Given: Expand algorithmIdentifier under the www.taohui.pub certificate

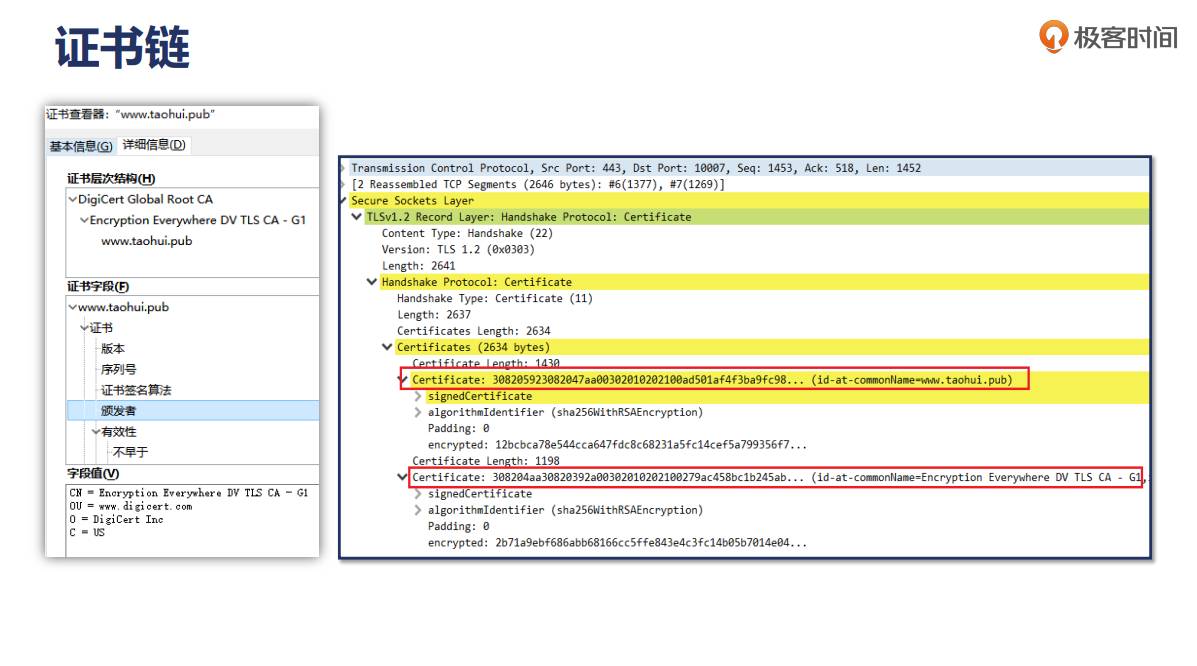Looking at the screenshot, I should click(x=418, y=412).
